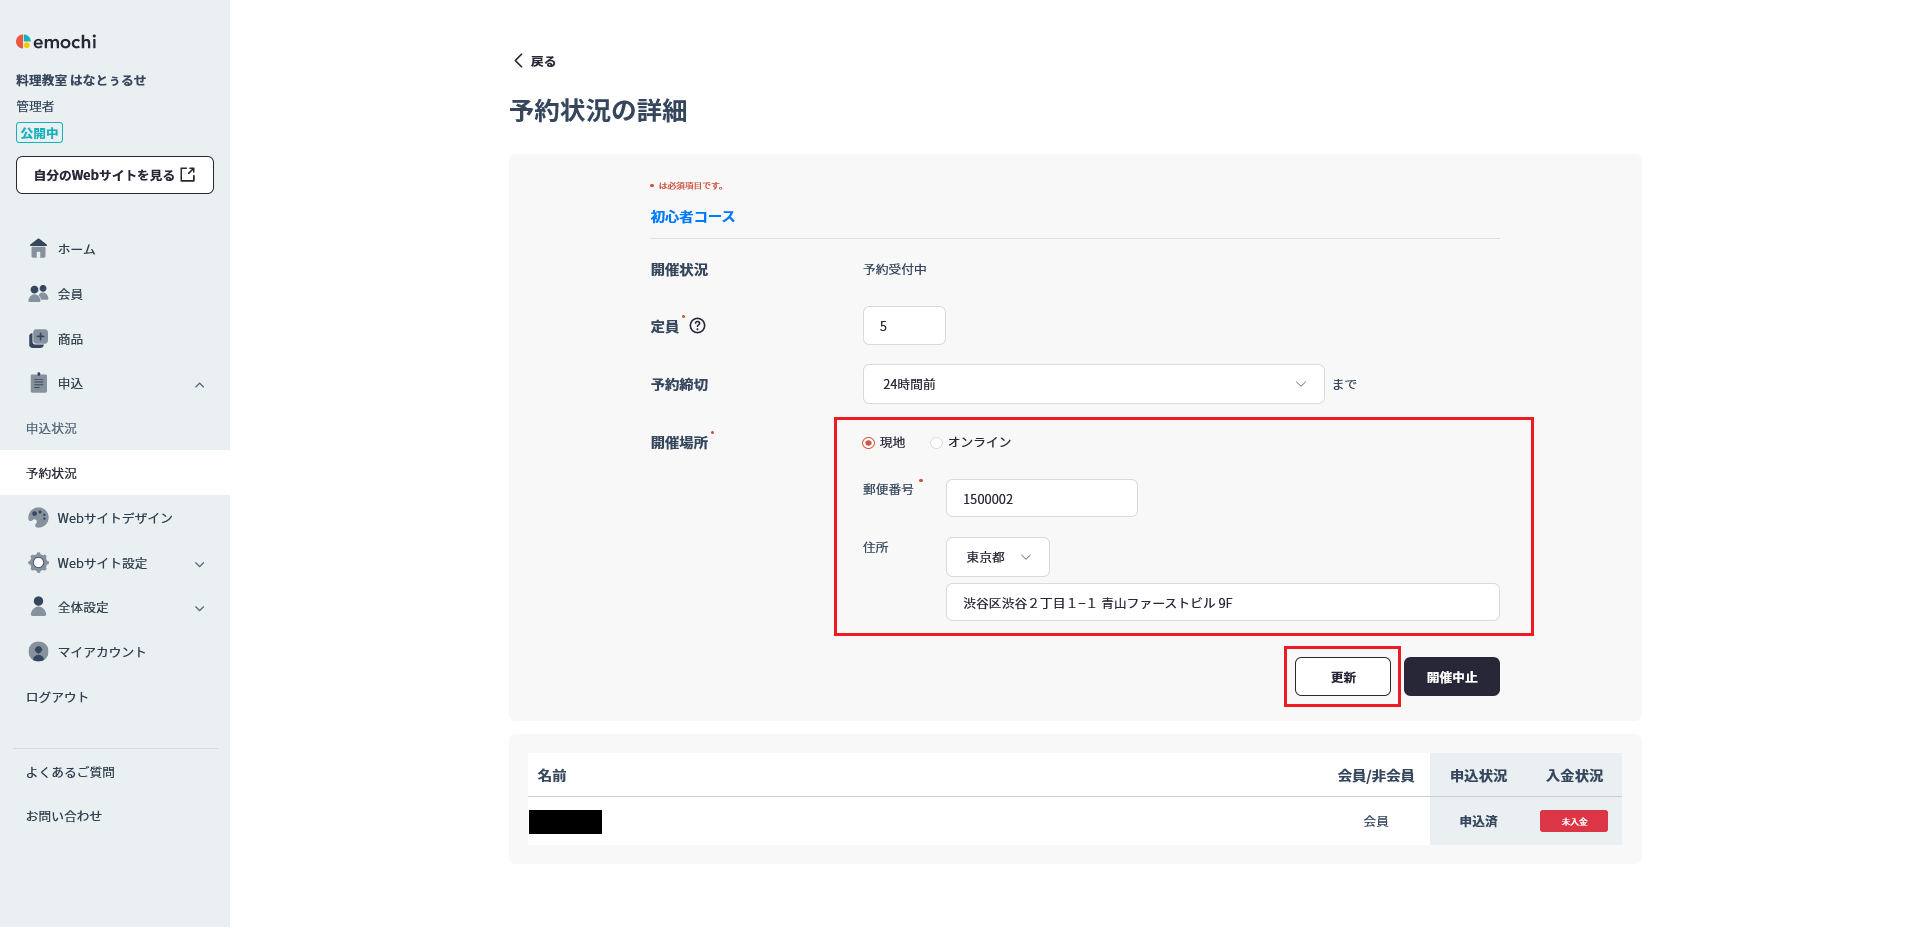The height and width of the screenshot is (929, 1924).
Task: Click the members (会員) people icon
Action: click(38, 293)
